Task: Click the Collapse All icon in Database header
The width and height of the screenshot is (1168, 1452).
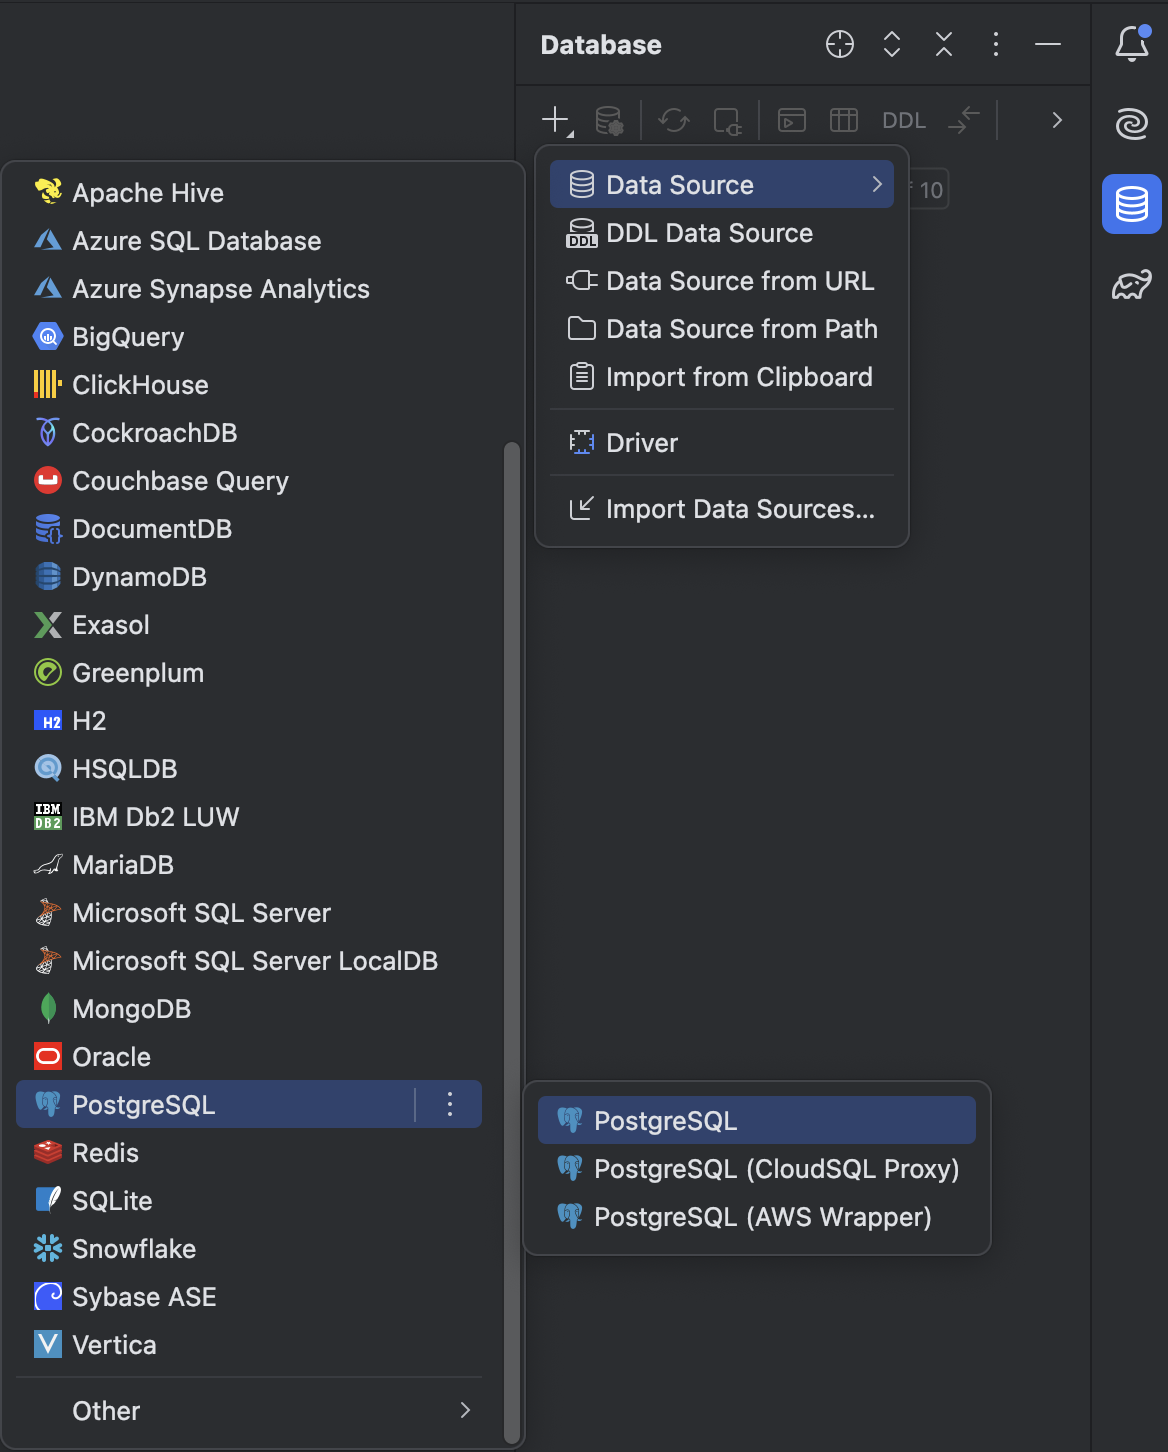Action: click(944, 44)
